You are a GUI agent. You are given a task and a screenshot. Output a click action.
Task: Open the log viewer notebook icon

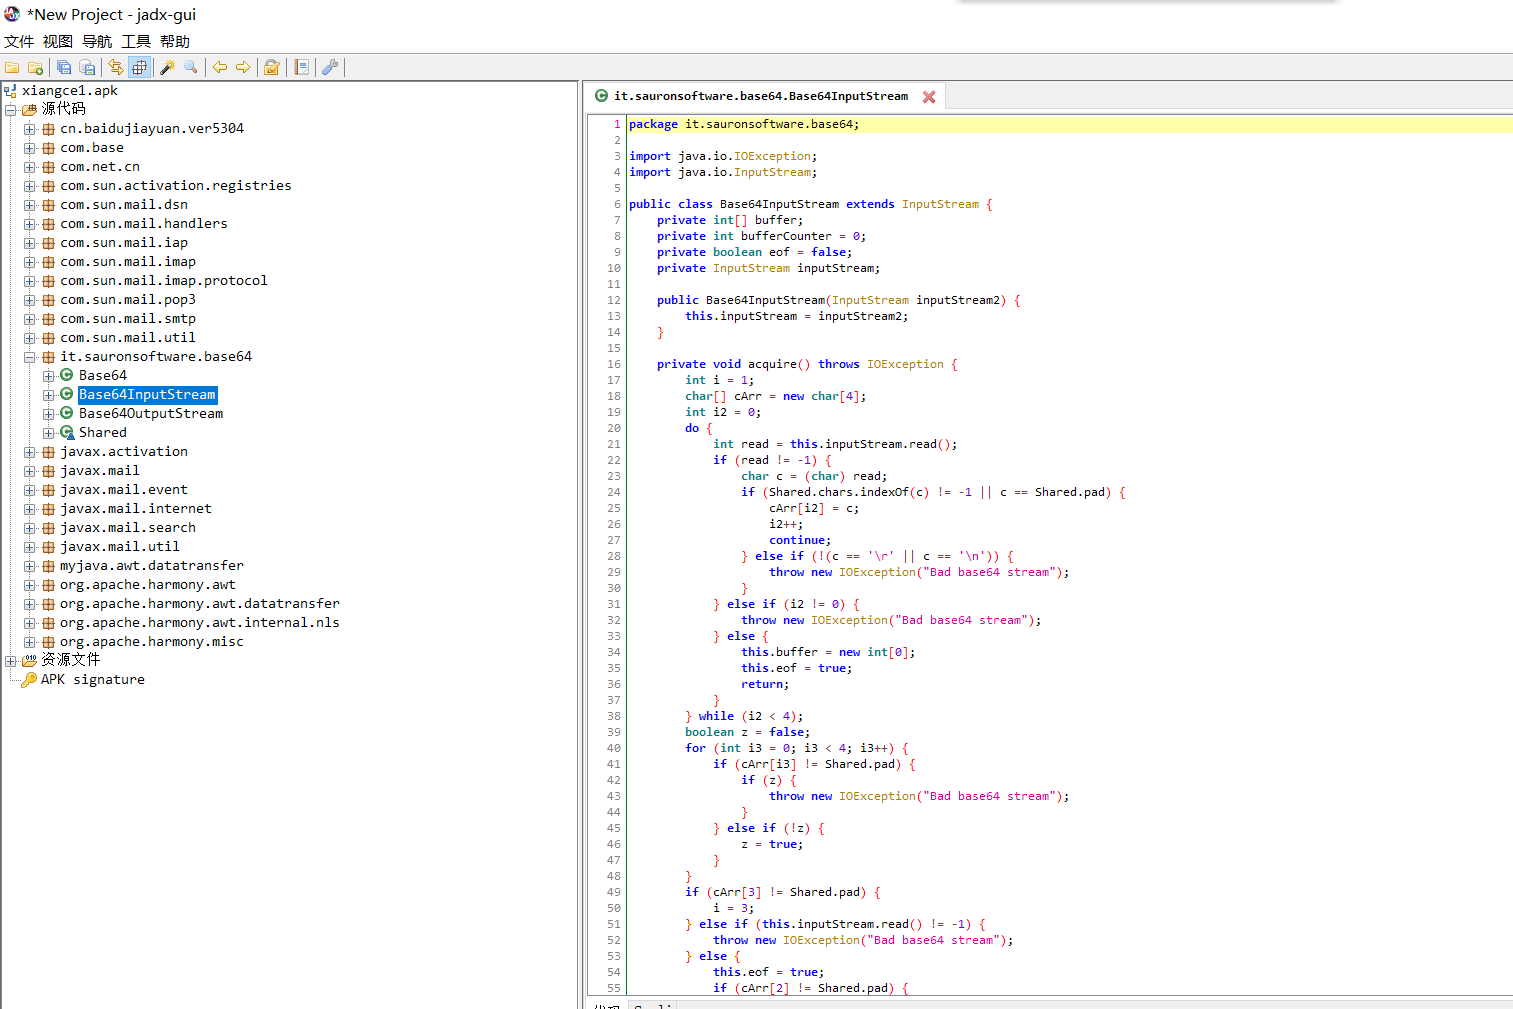point(301,68)
